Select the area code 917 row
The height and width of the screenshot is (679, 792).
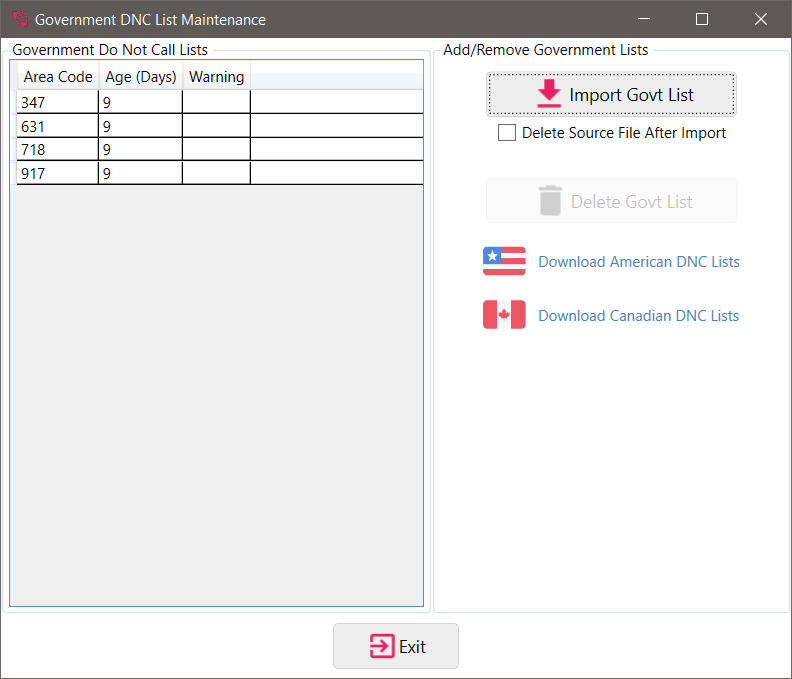click(x=57, y=174)
